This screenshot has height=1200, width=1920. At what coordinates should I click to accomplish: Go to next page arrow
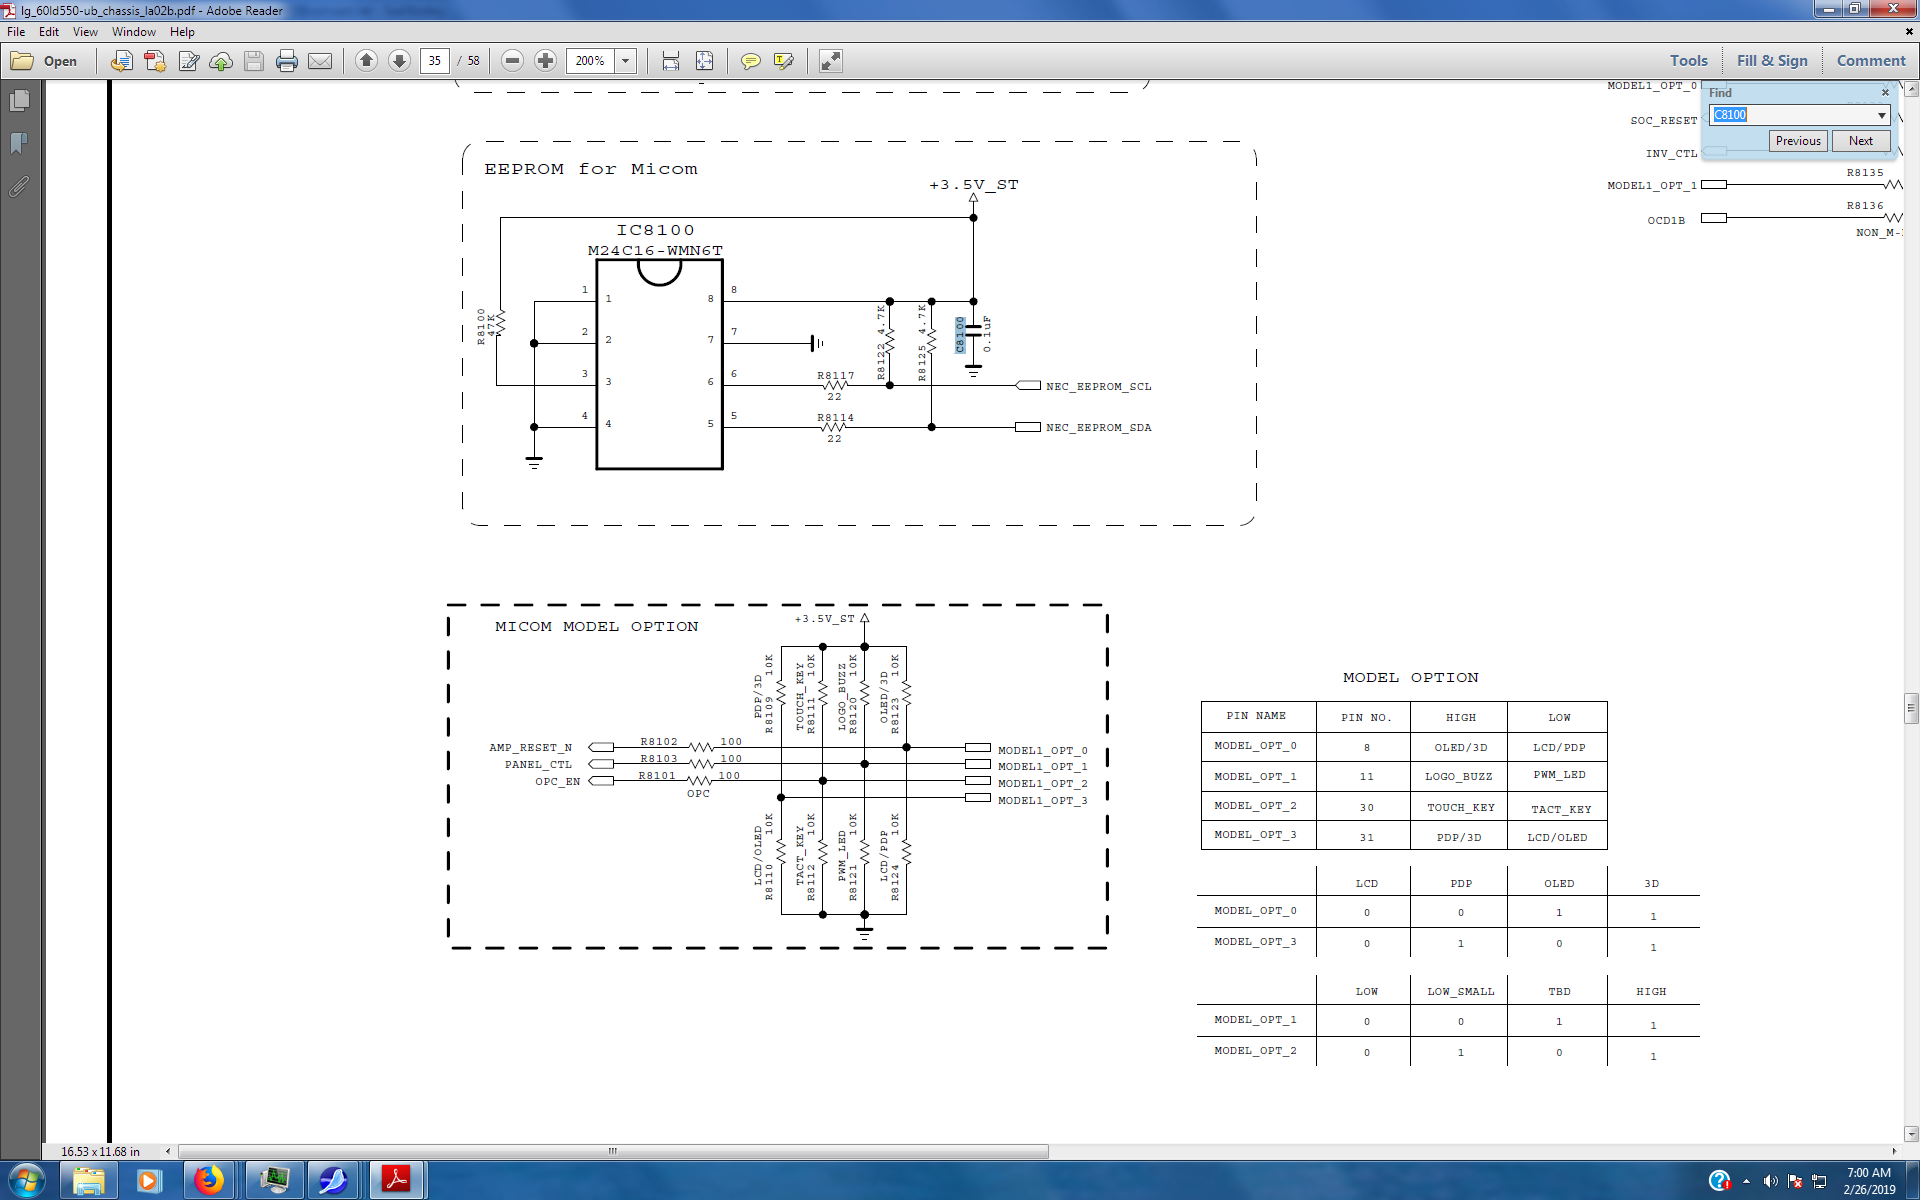click(399, 61)
